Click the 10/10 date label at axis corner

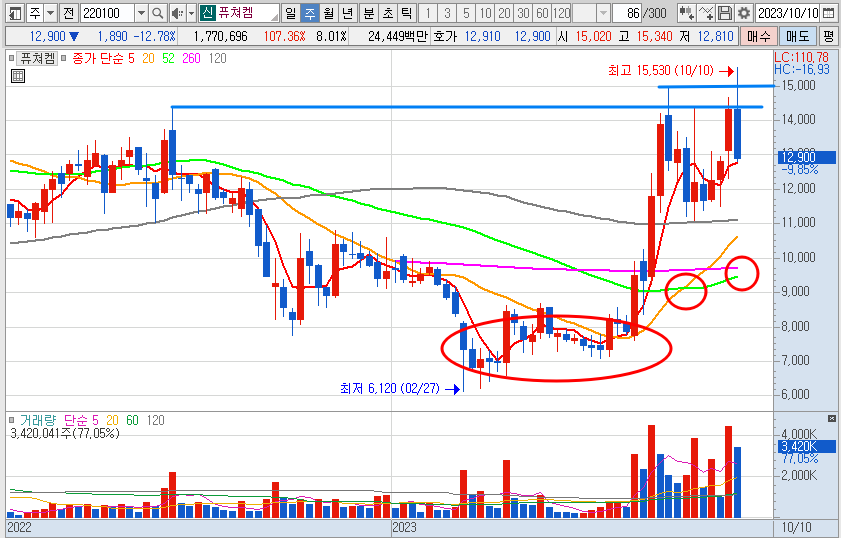pos(796,527)
